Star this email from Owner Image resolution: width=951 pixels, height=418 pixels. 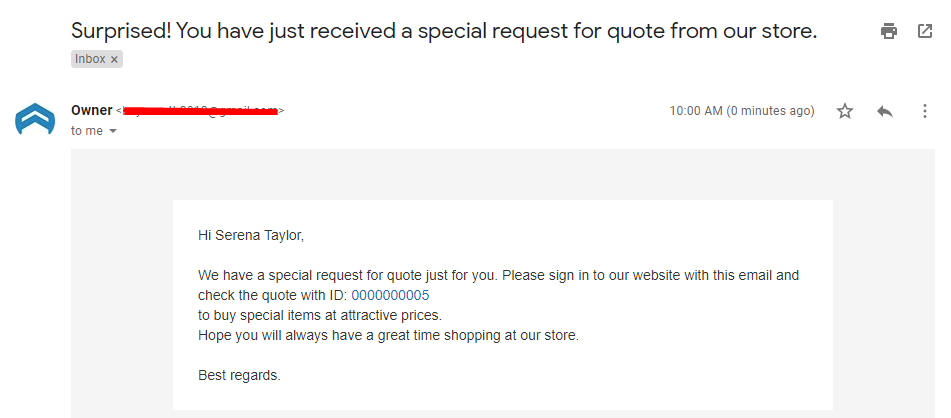click(845, 111)
